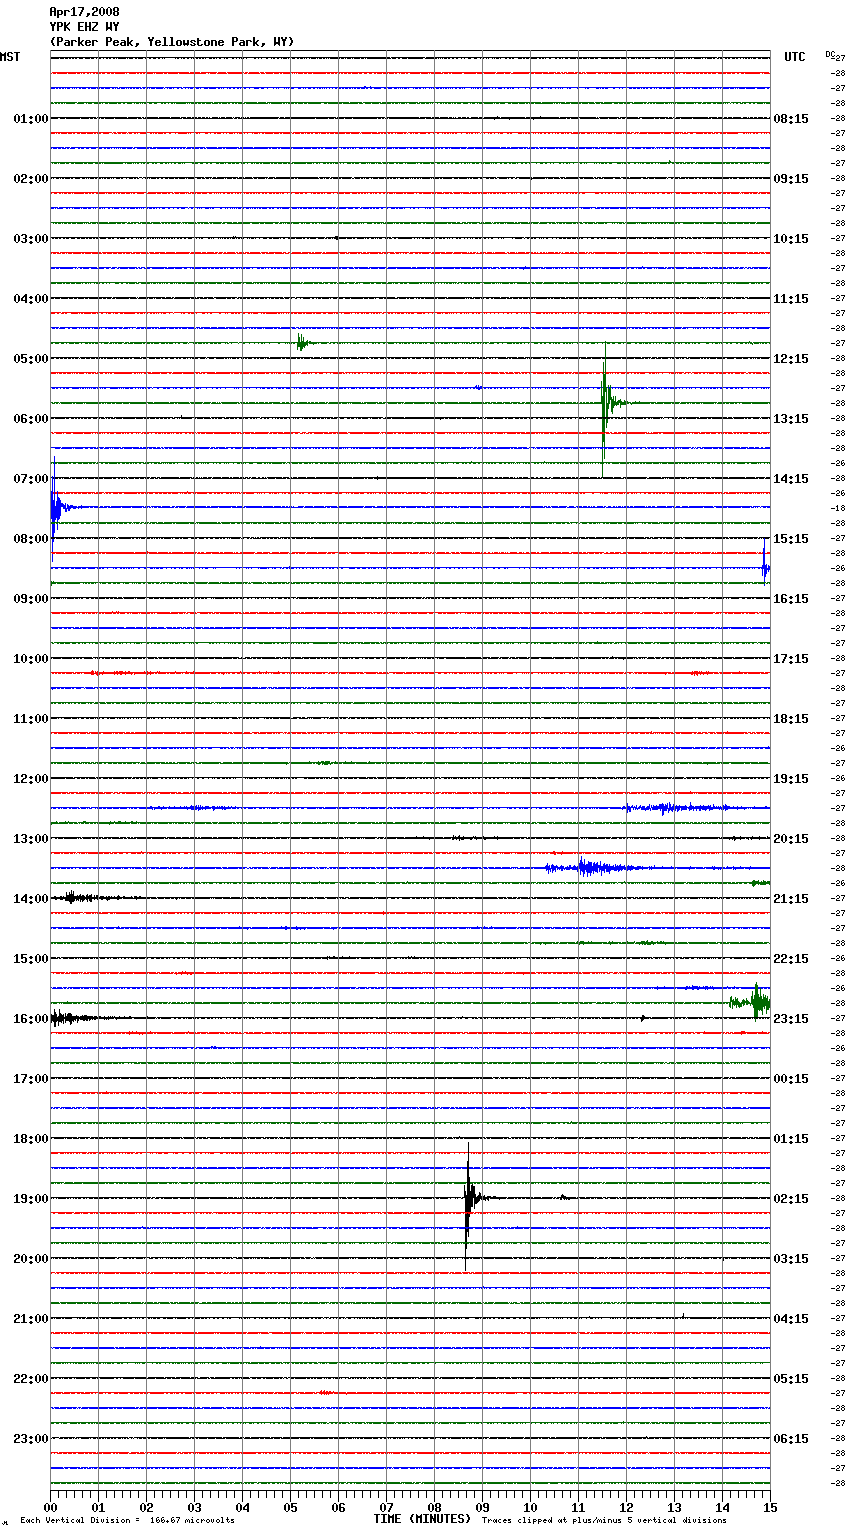This screenshot has height=1534, width=850.
Task: Select the 04:00 MST row label
Action: coord(30,299)
